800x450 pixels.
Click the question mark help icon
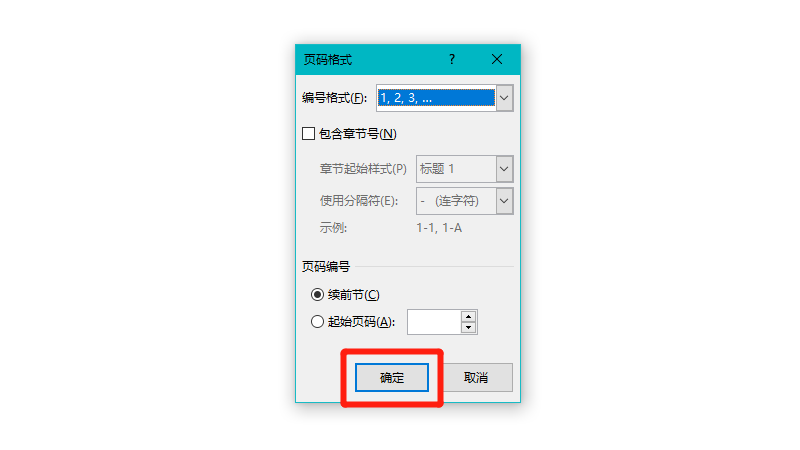[x=452, y=60]
